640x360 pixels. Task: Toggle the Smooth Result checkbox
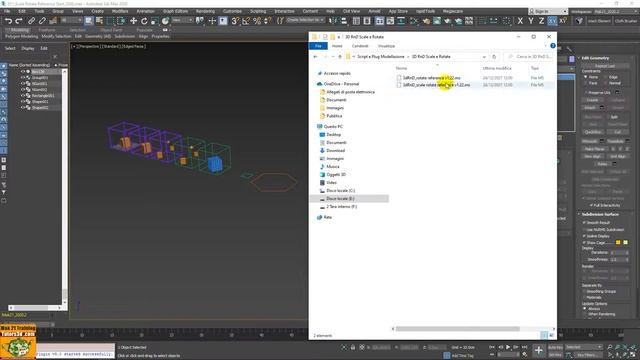point(584,223)
